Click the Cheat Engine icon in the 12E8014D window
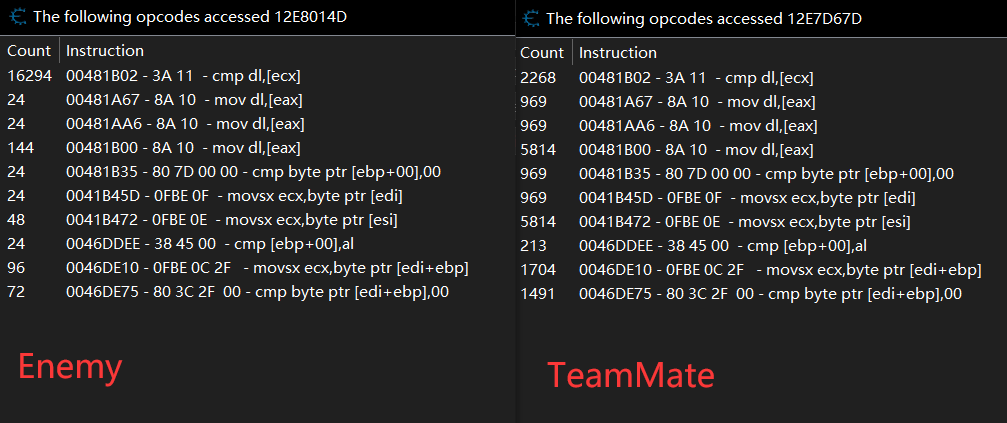Image resolution: width=1007 pixels, height=423 pixels. [x=16, y=17]
